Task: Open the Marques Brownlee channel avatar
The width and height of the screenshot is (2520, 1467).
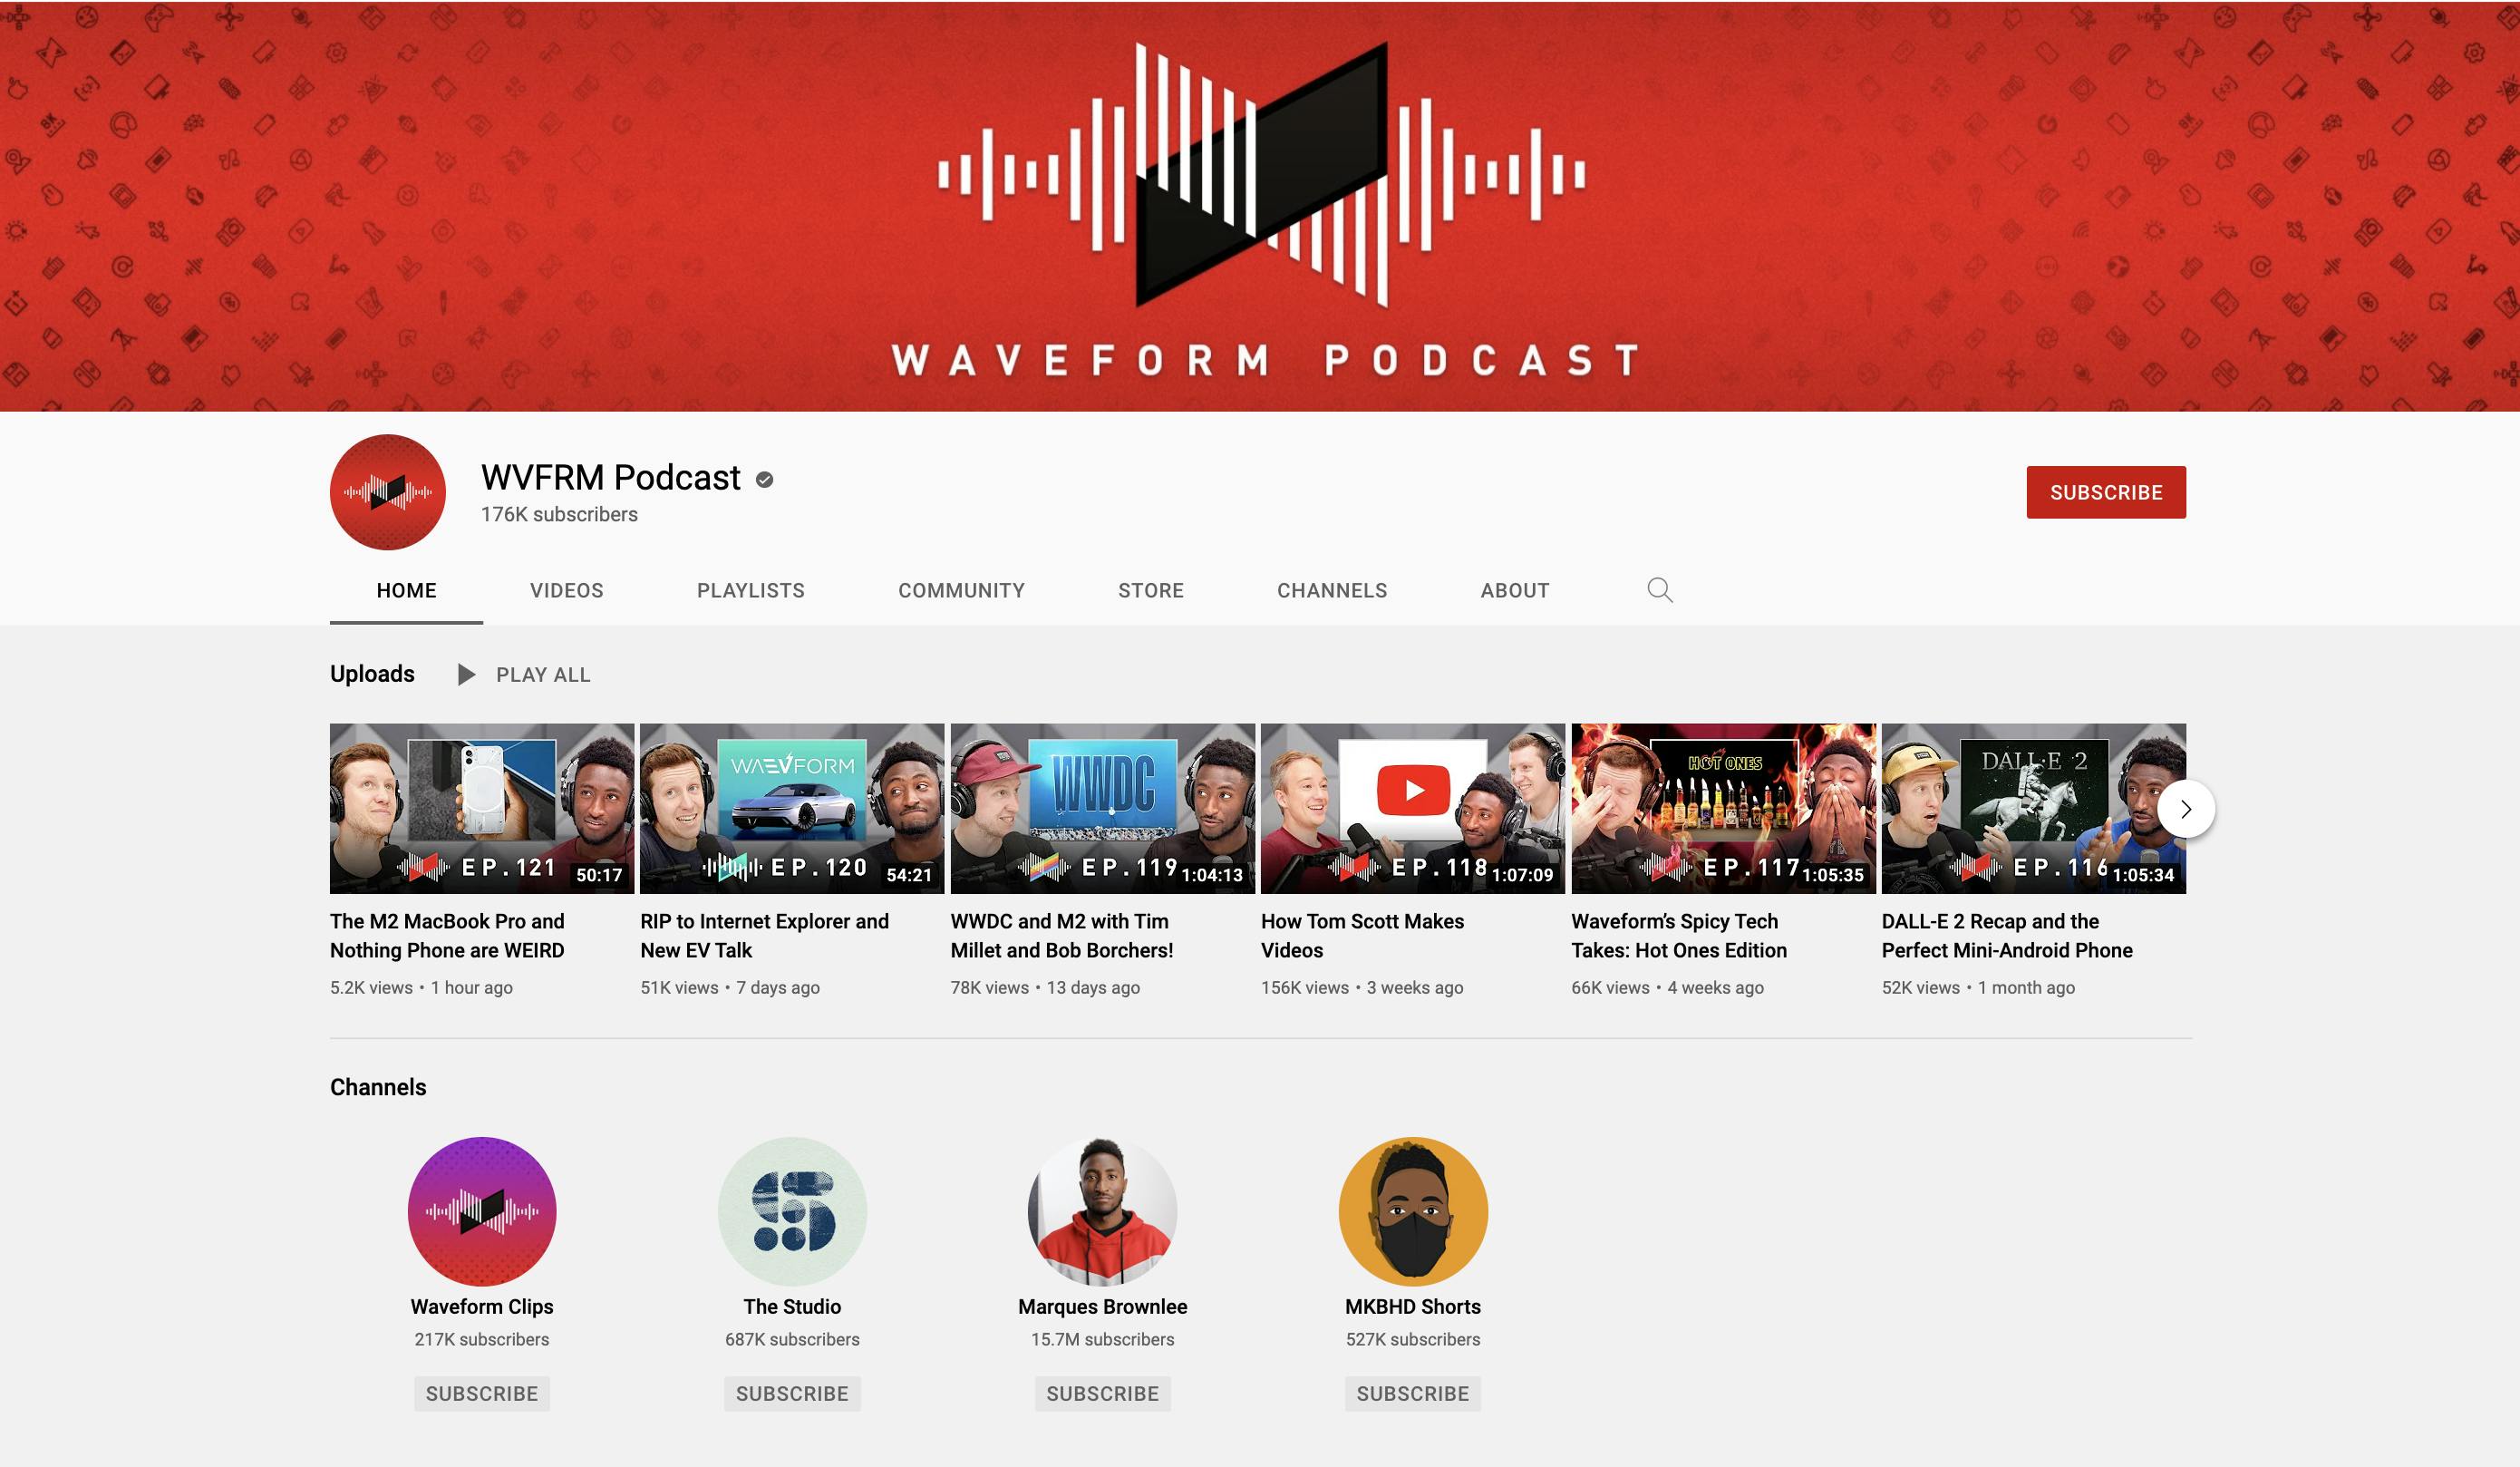Action: pos(1102,1210)
